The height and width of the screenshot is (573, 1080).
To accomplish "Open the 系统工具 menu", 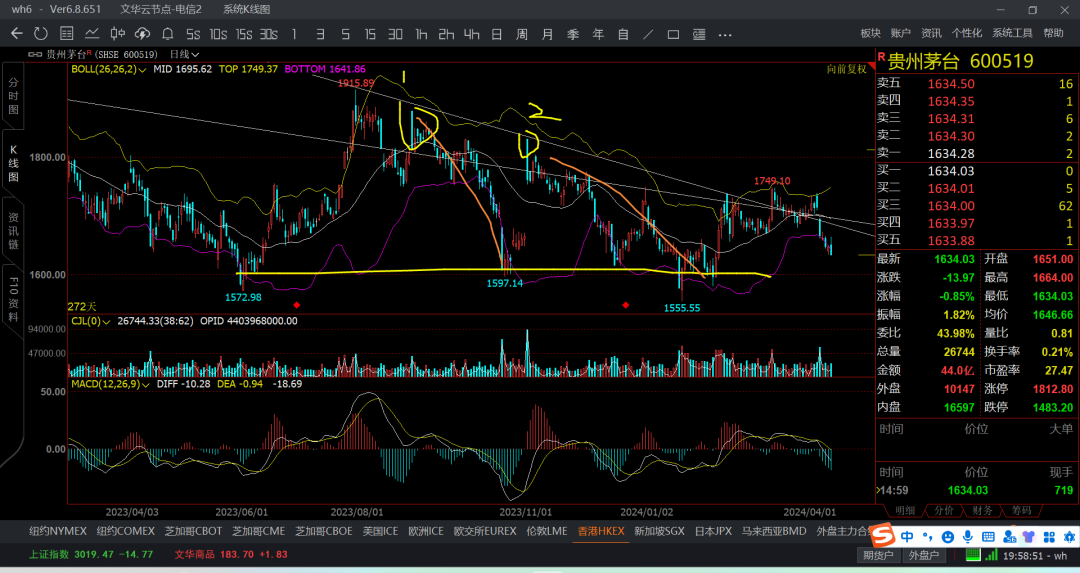I will click(1012, 33).
